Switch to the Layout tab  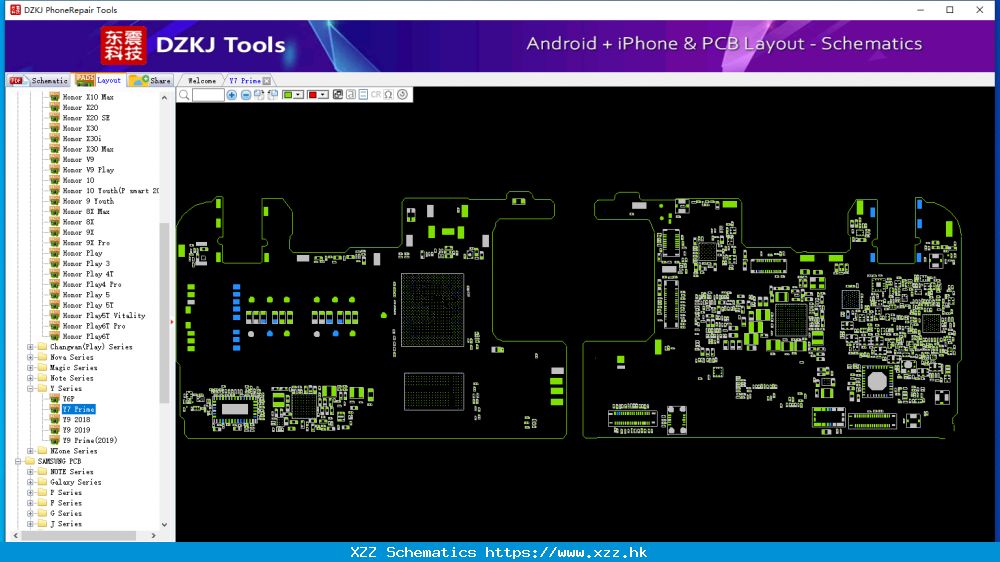(x=99, y=80)
